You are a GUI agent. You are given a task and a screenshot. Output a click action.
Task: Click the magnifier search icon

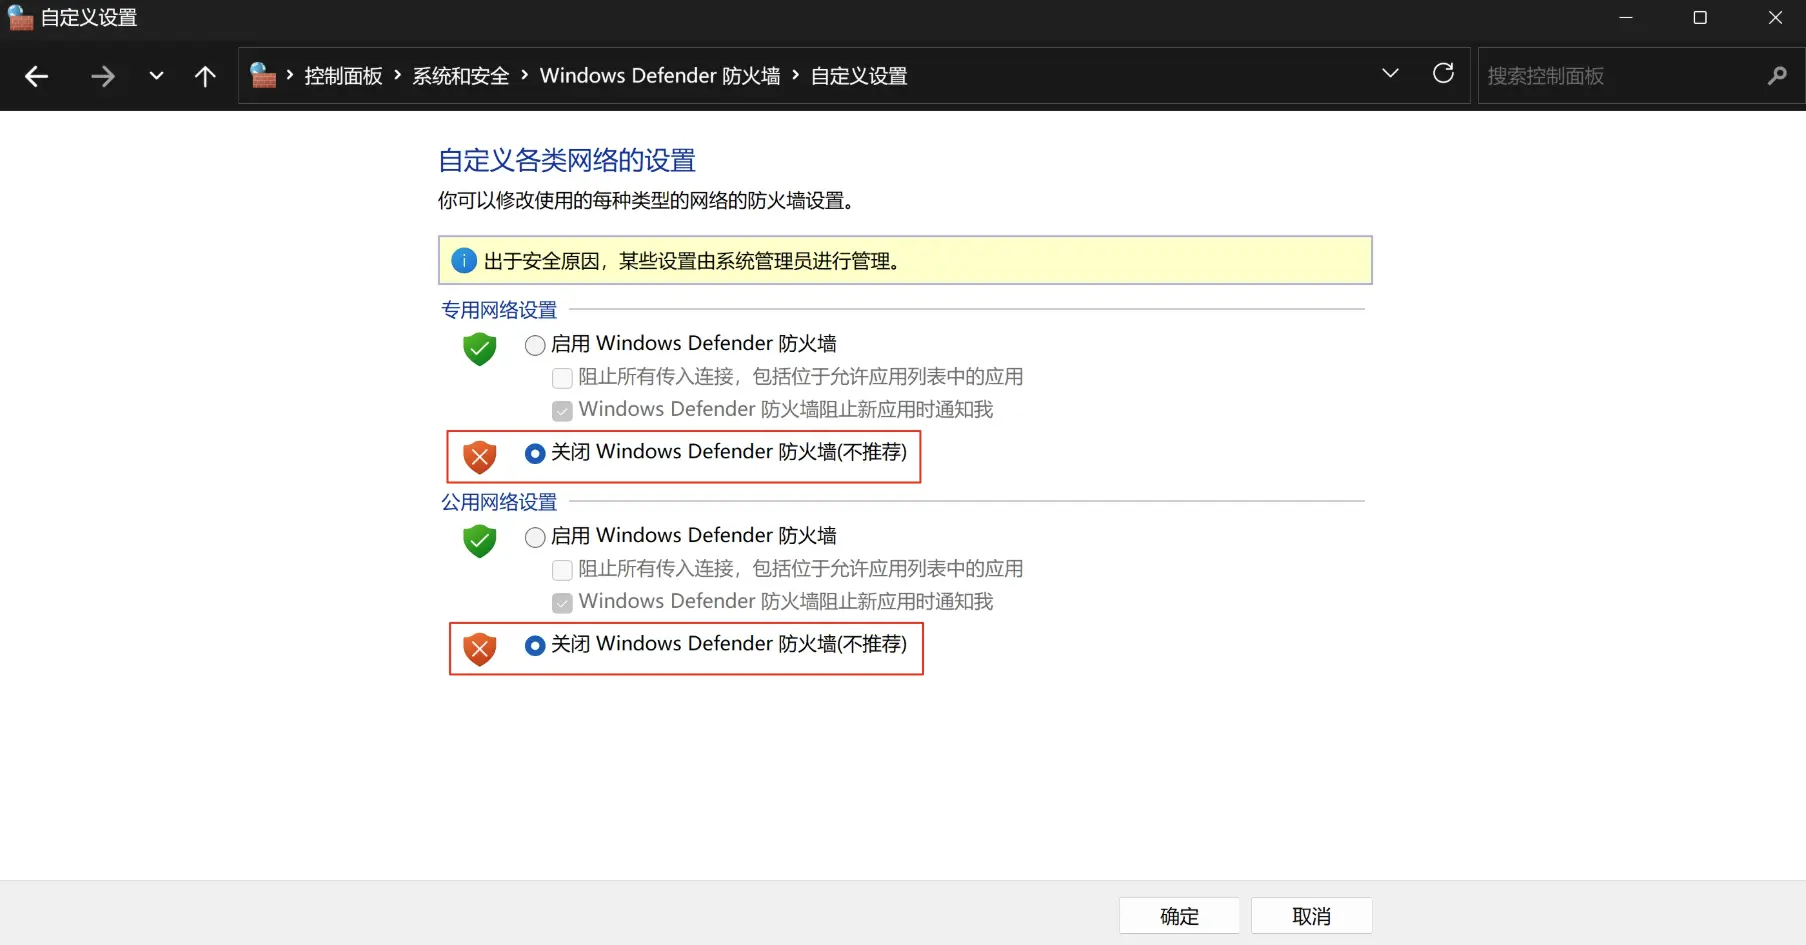(1776, 76)
